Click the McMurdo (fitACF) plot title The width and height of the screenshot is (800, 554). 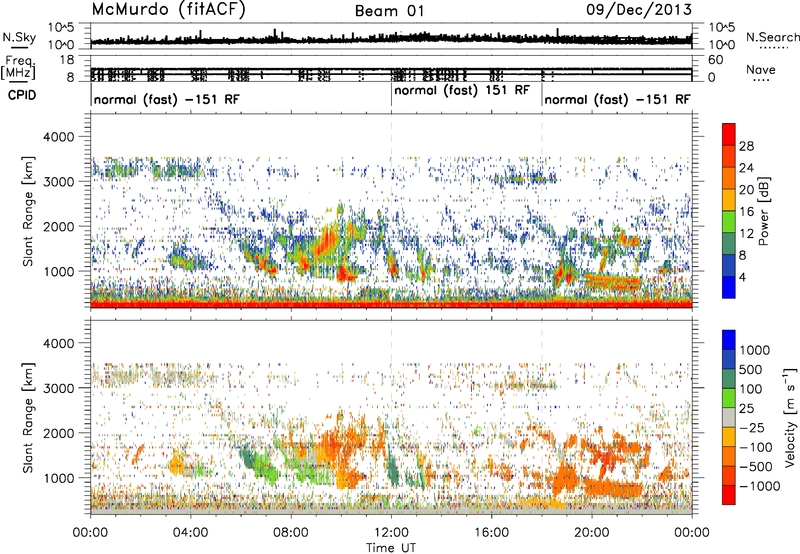pyautogui.click(x=168, y=10)
